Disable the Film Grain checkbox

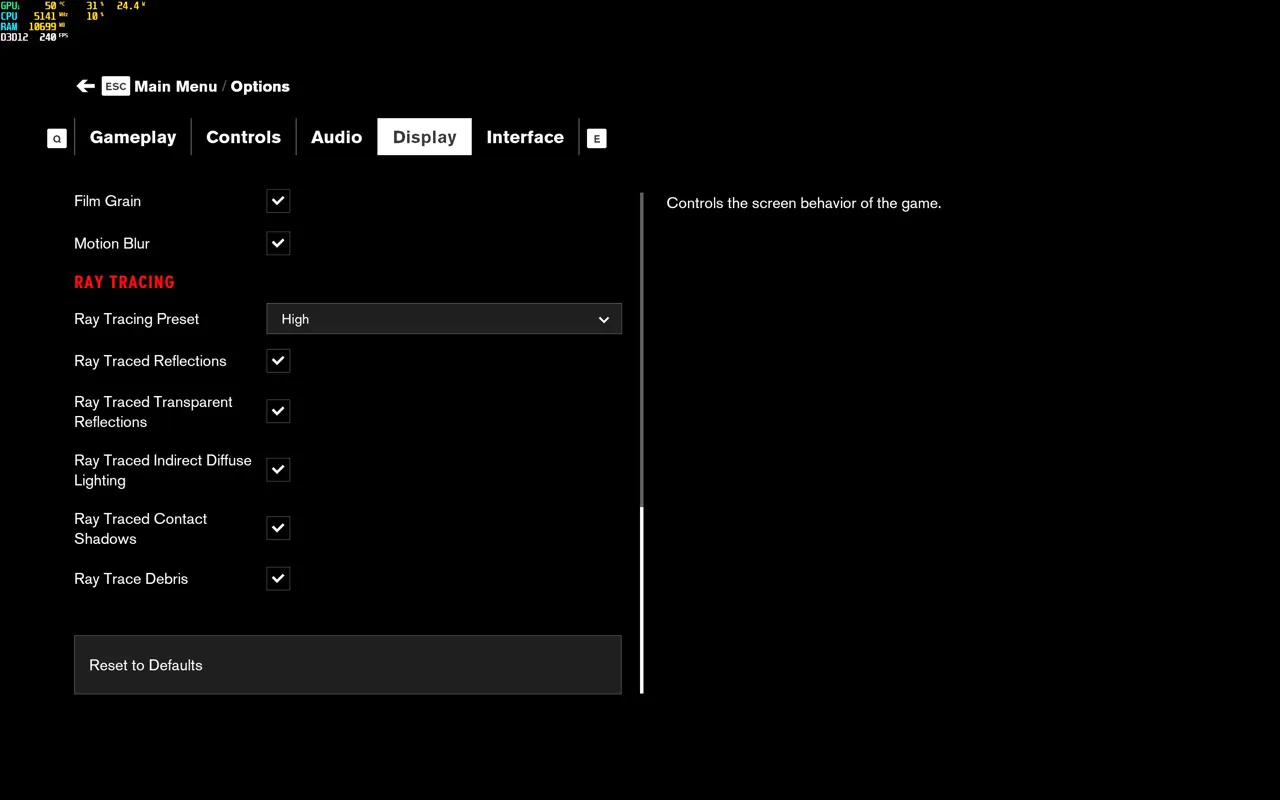[278, 201]
